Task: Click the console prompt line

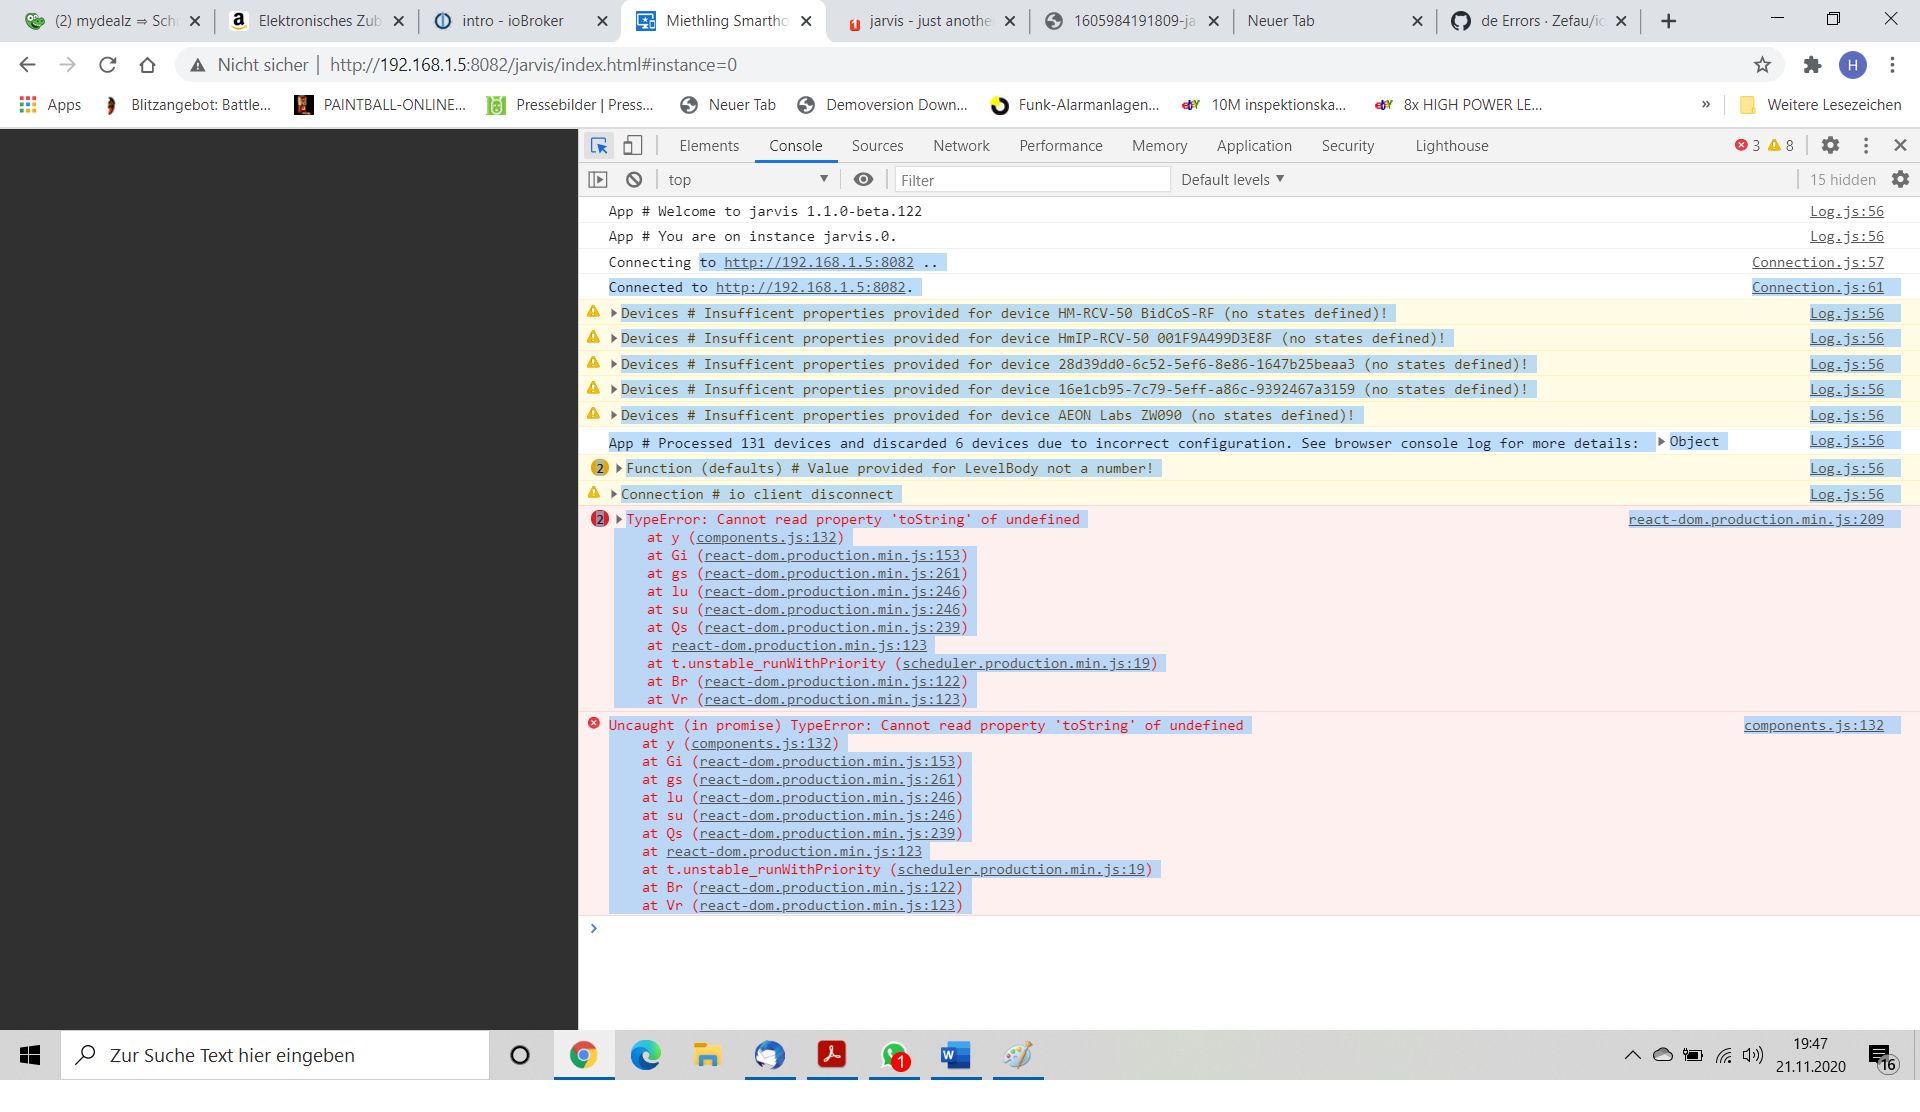Action: pos(1248,929)
